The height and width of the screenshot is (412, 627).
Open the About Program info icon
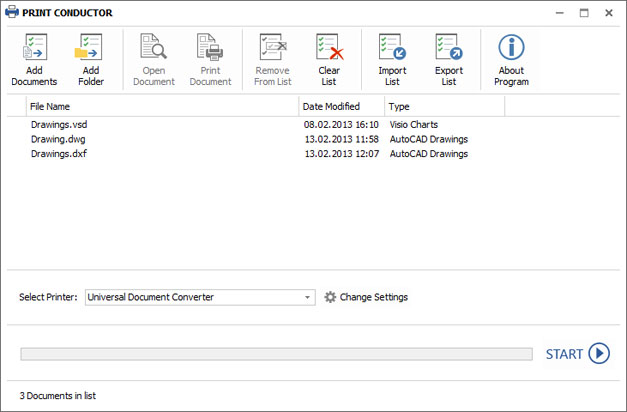tap(511, 47)
